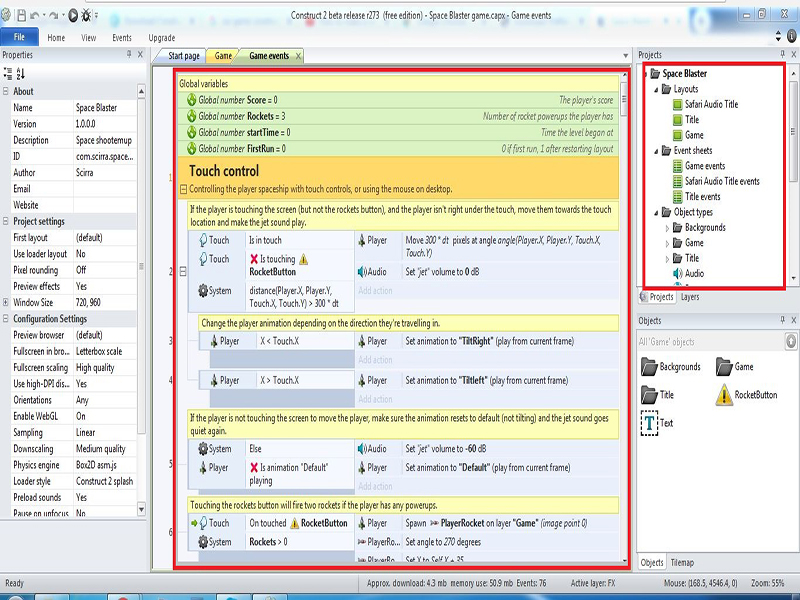Viewport: 800px width, 600px height.
Task: Collapse the Layouts folder in Projects
Action: click(x=656, y=89)
